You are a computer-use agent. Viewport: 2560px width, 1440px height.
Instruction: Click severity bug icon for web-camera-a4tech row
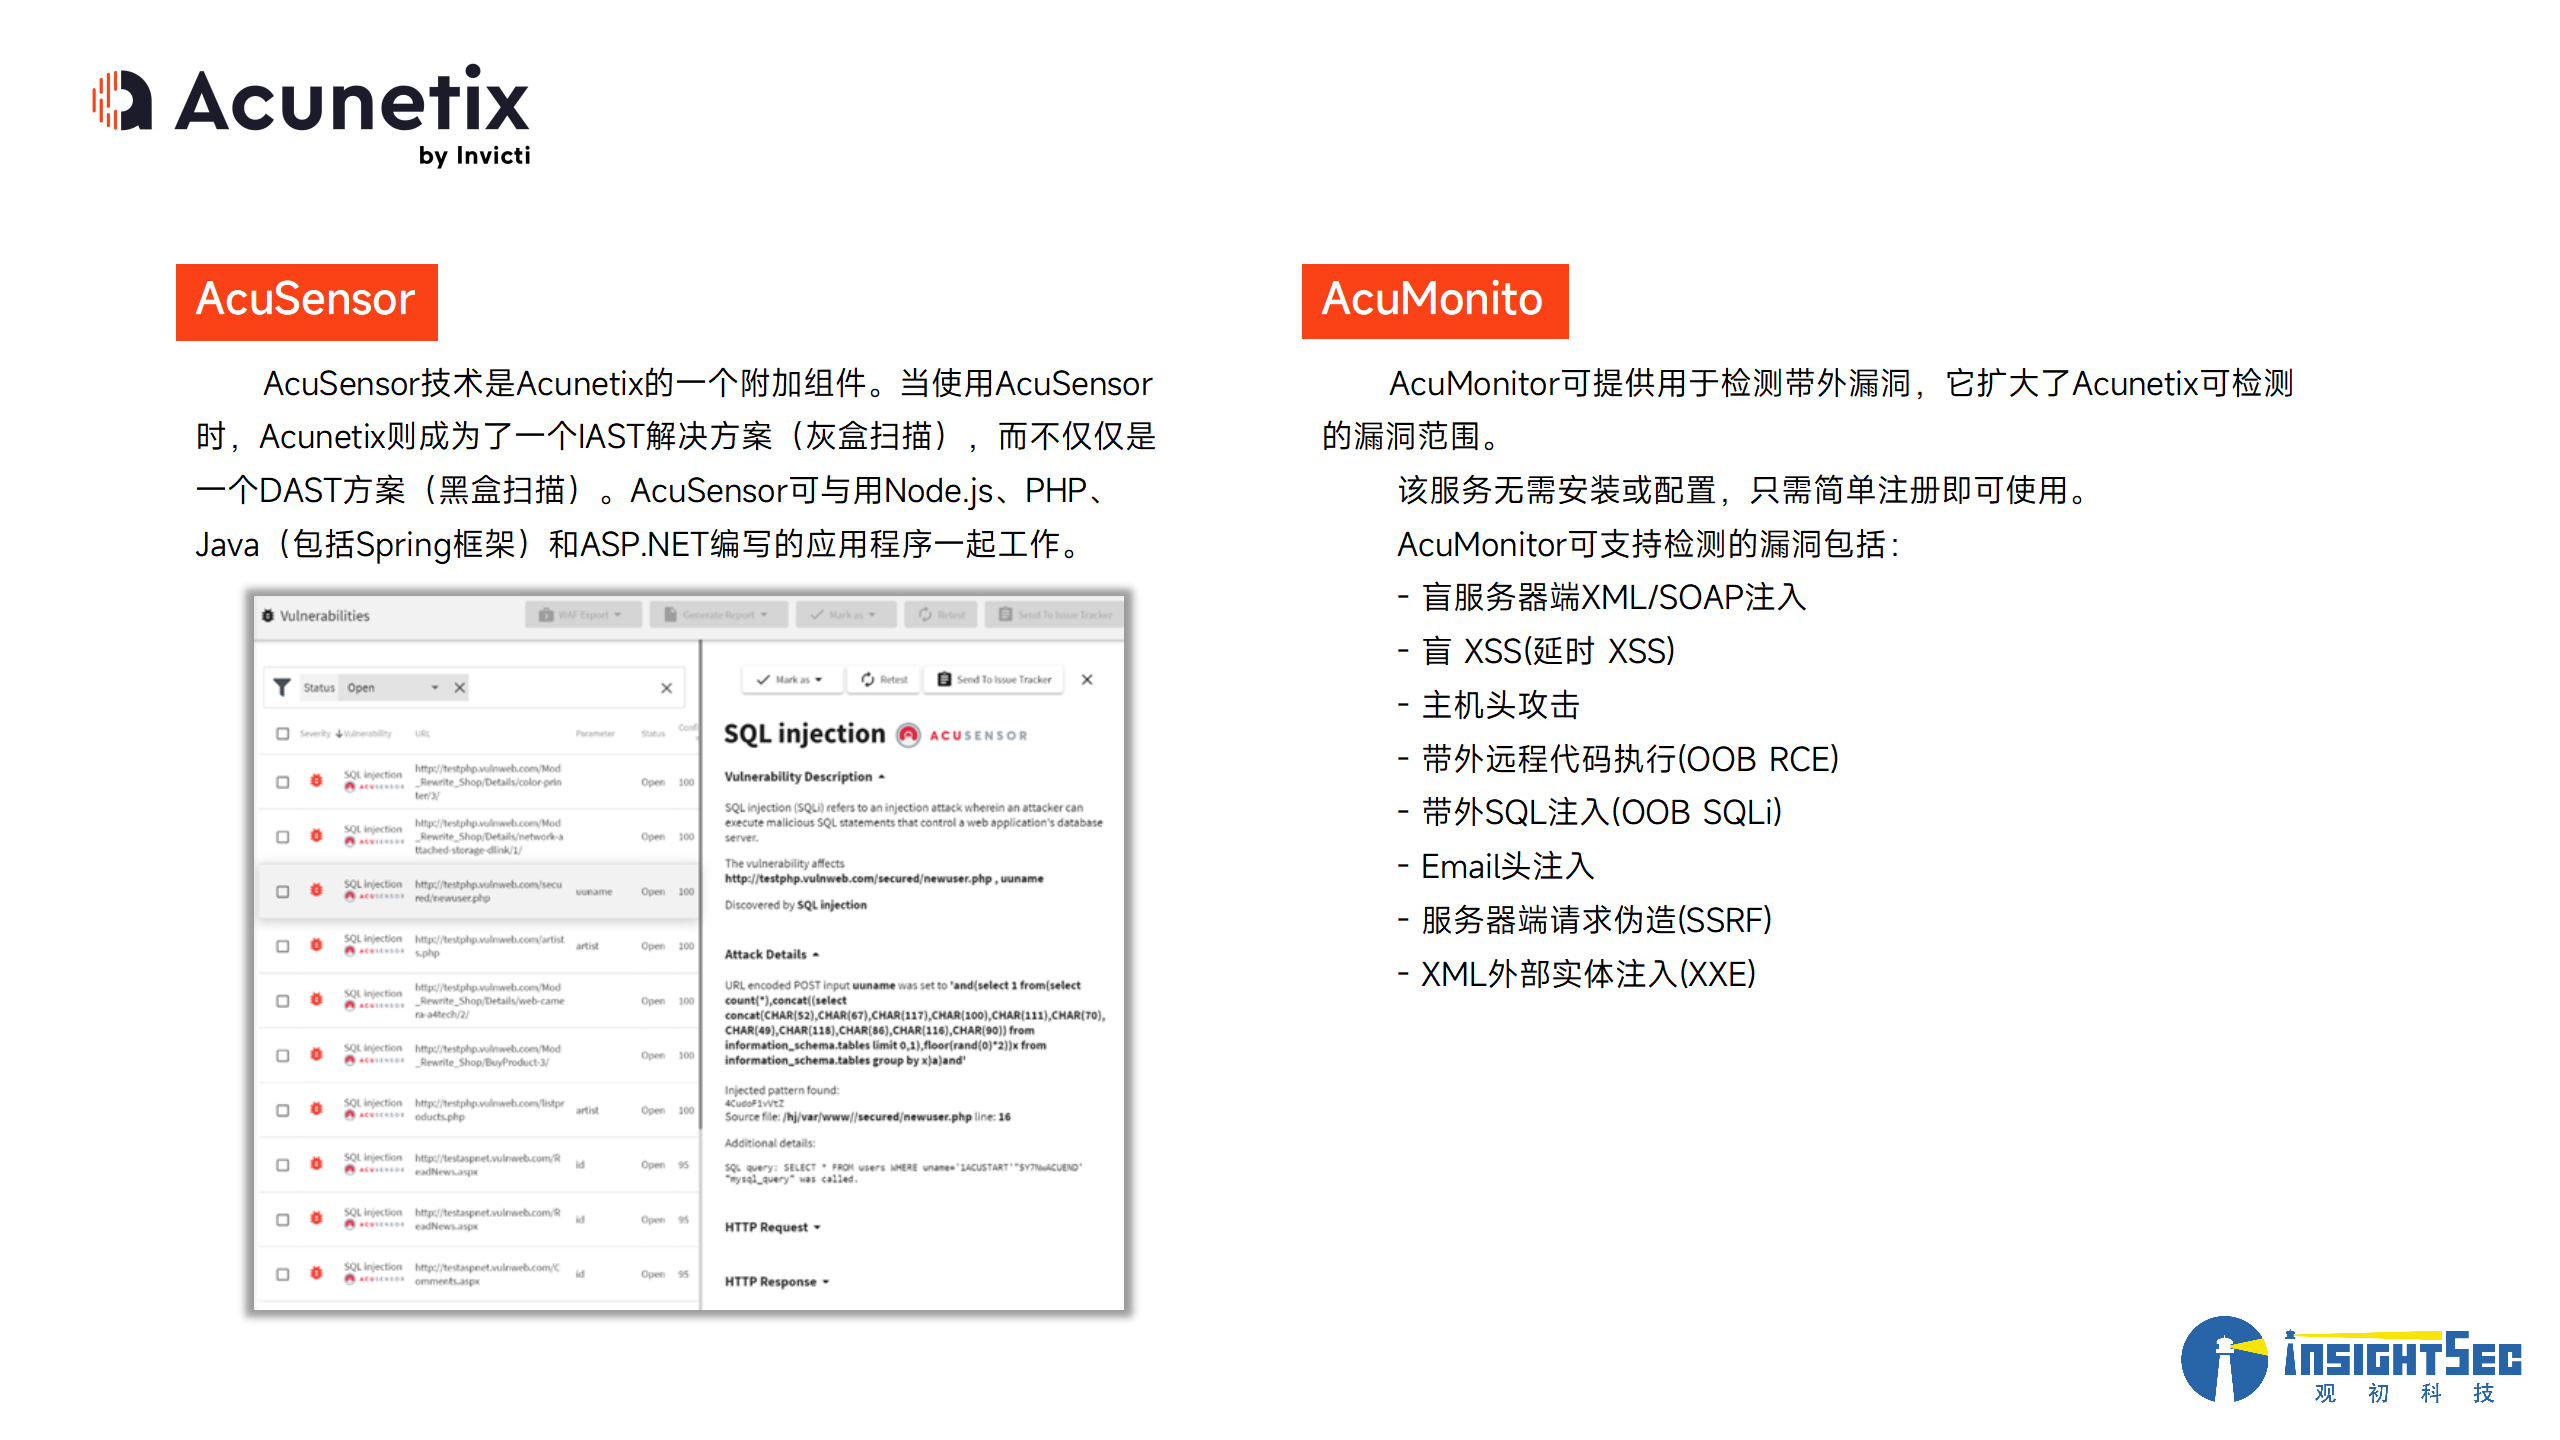click(316, 1000)
